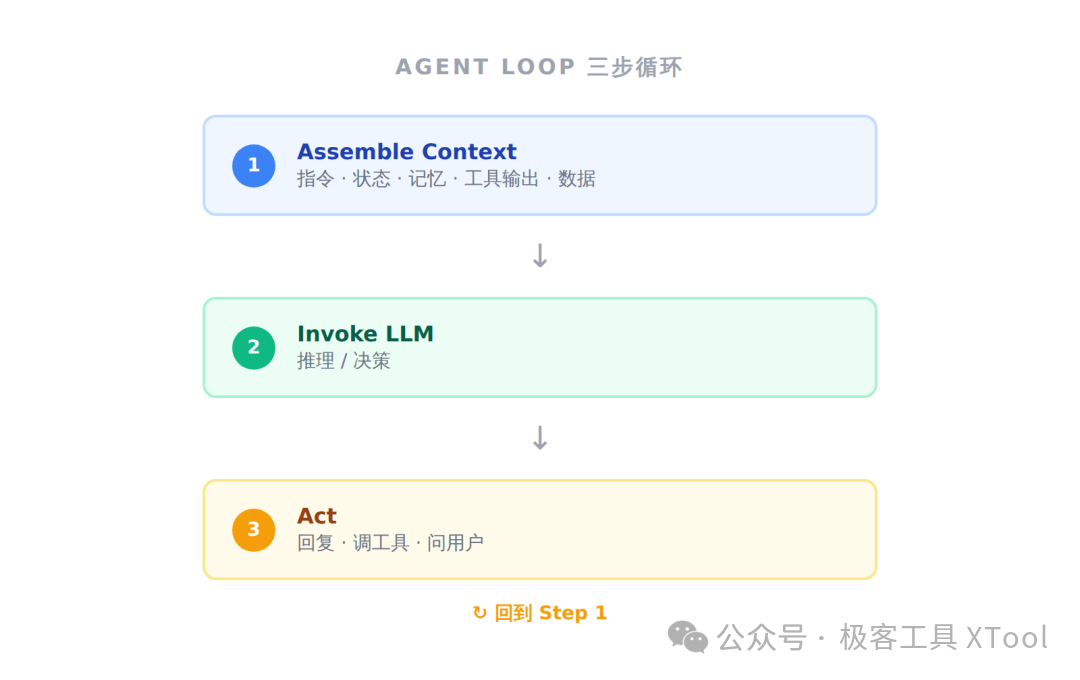Select the Act heading
This screenshot has width=1080, height=680.
click(x=317, y=515)
